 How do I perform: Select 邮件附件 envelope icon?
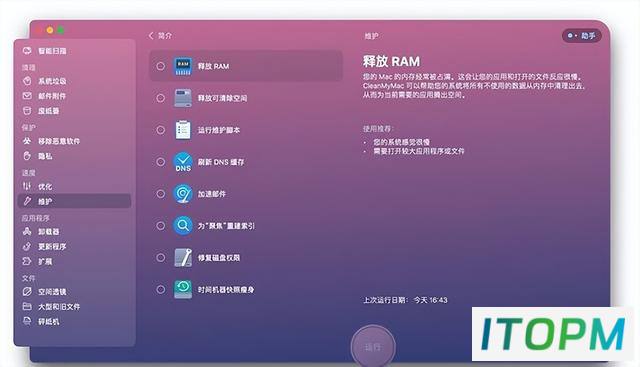click(27, 96)
